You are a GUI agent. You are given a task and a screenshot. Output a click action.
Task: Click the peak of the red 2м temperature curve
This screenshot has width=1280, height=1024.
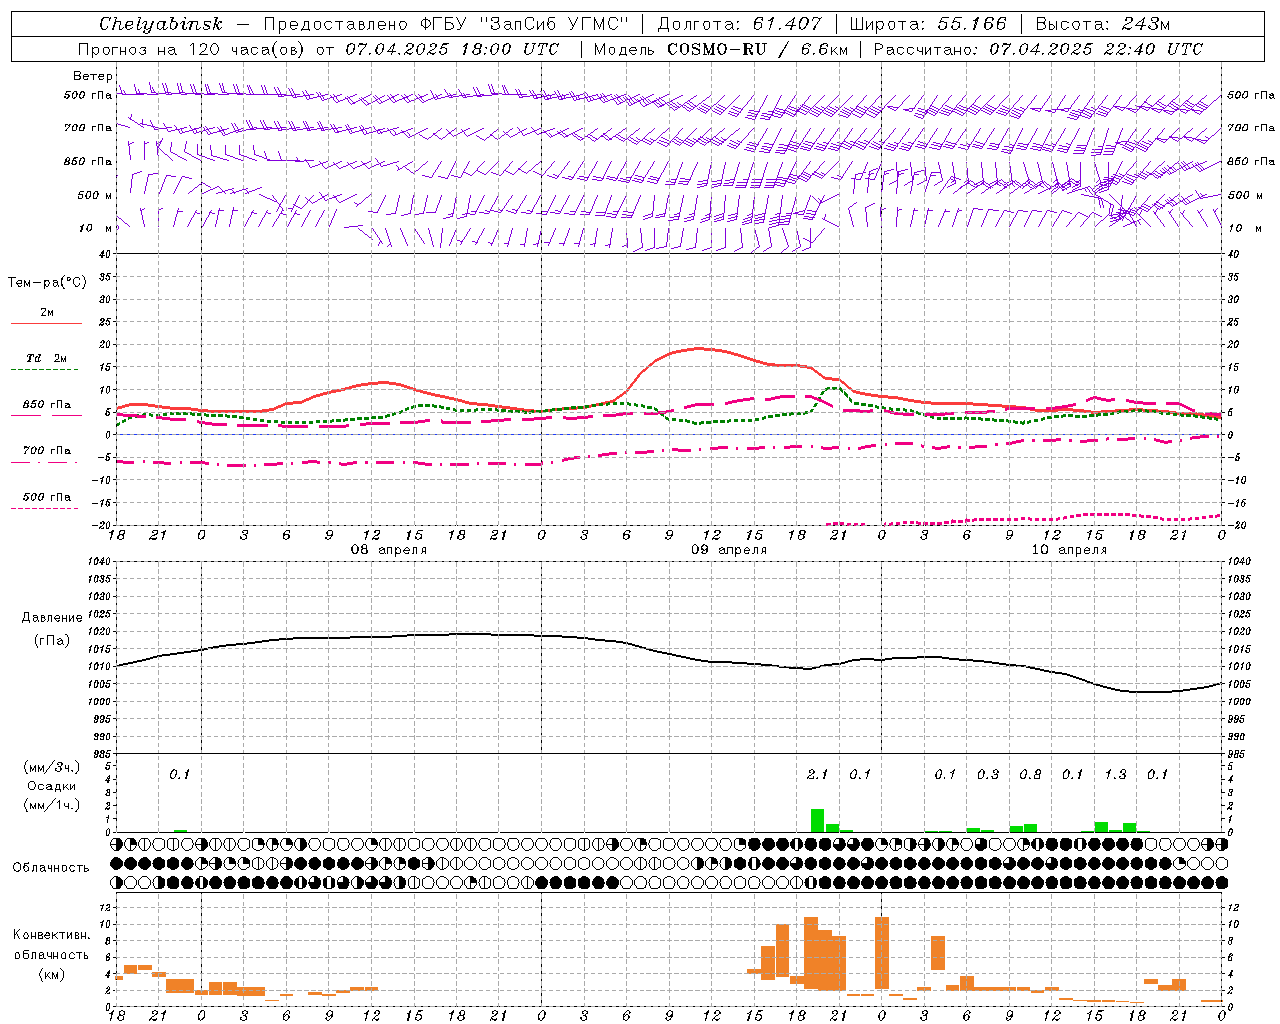[x=700, y=349]
